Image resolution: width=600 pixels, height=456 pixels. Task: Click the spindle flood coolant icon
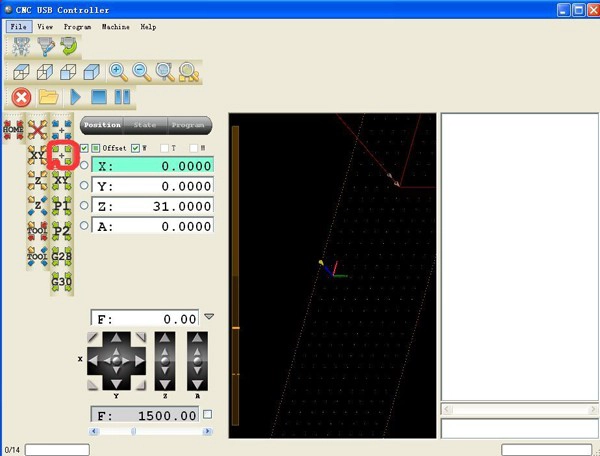46,47
